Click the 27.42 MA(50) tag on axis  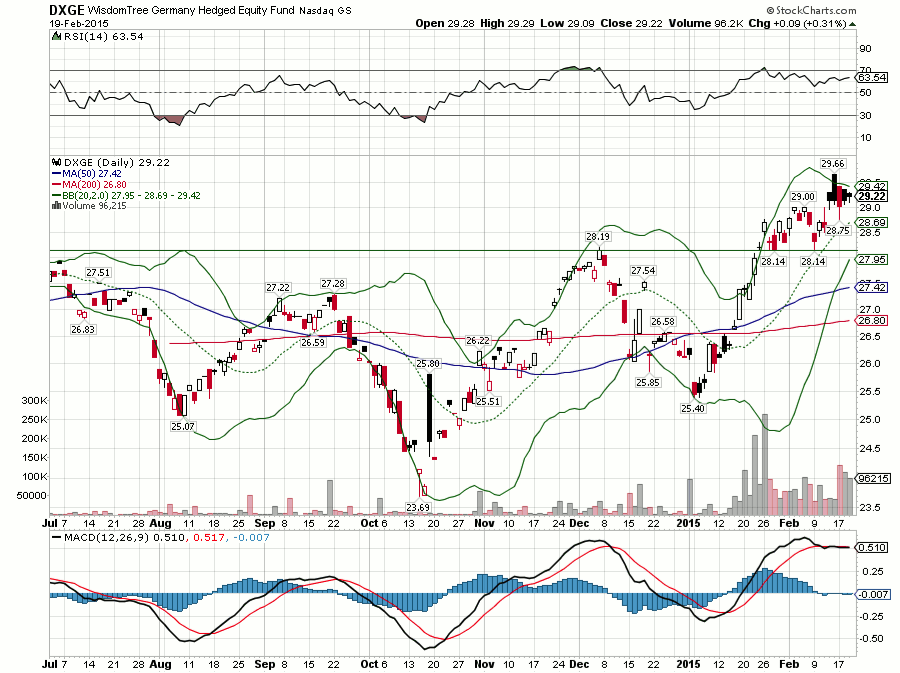872,287
